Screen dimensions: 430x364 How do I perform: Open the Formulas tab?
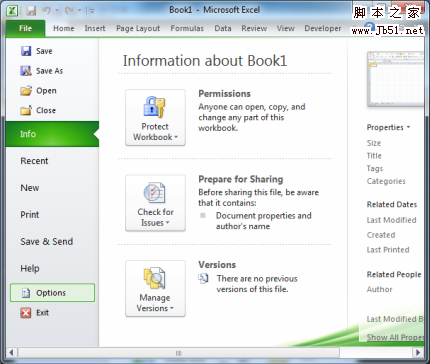click(187, 28)
